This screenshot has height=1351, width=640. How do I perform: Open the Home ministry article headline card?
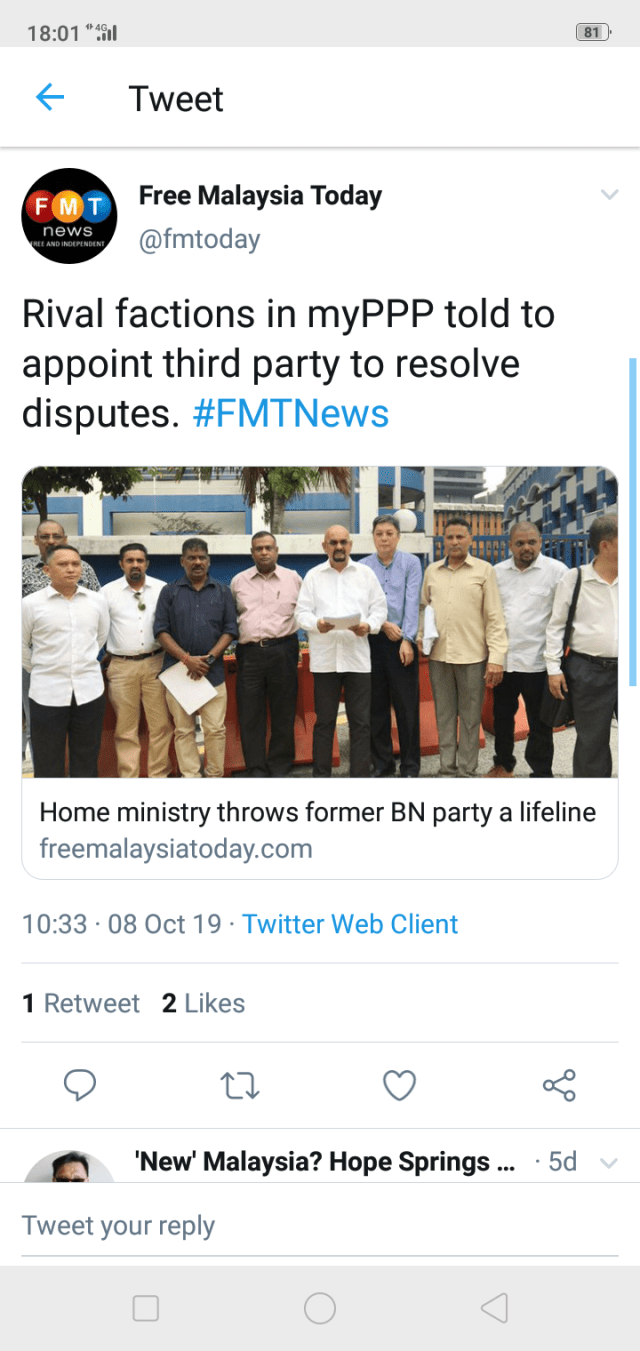(x=320, y=829)
